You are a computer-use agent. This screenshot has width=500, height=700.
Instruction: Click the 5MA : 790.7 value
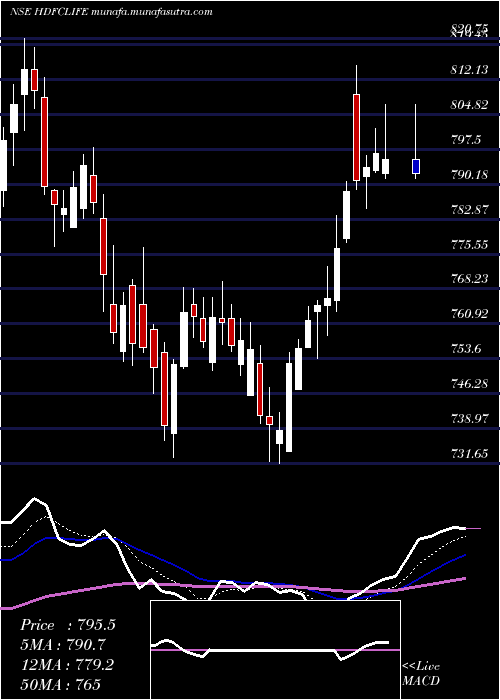(x=63, y=645)
